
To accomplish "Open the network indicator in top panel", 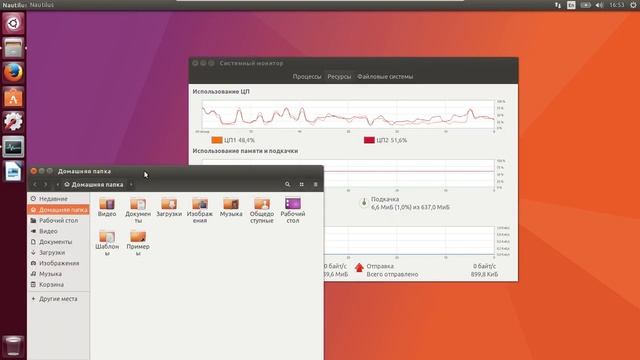I will (558, 5).
